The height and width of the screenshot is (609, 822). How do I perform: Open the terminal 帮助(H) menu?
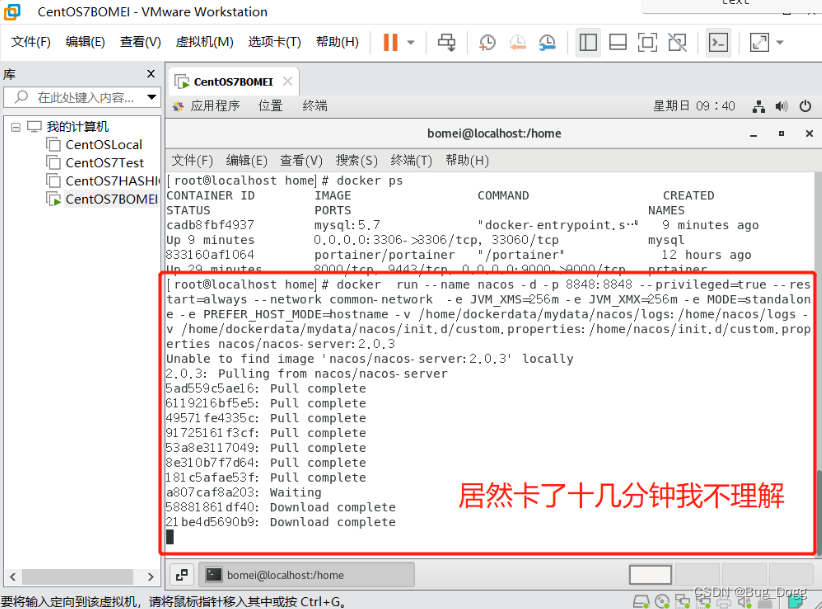[467, 160]
